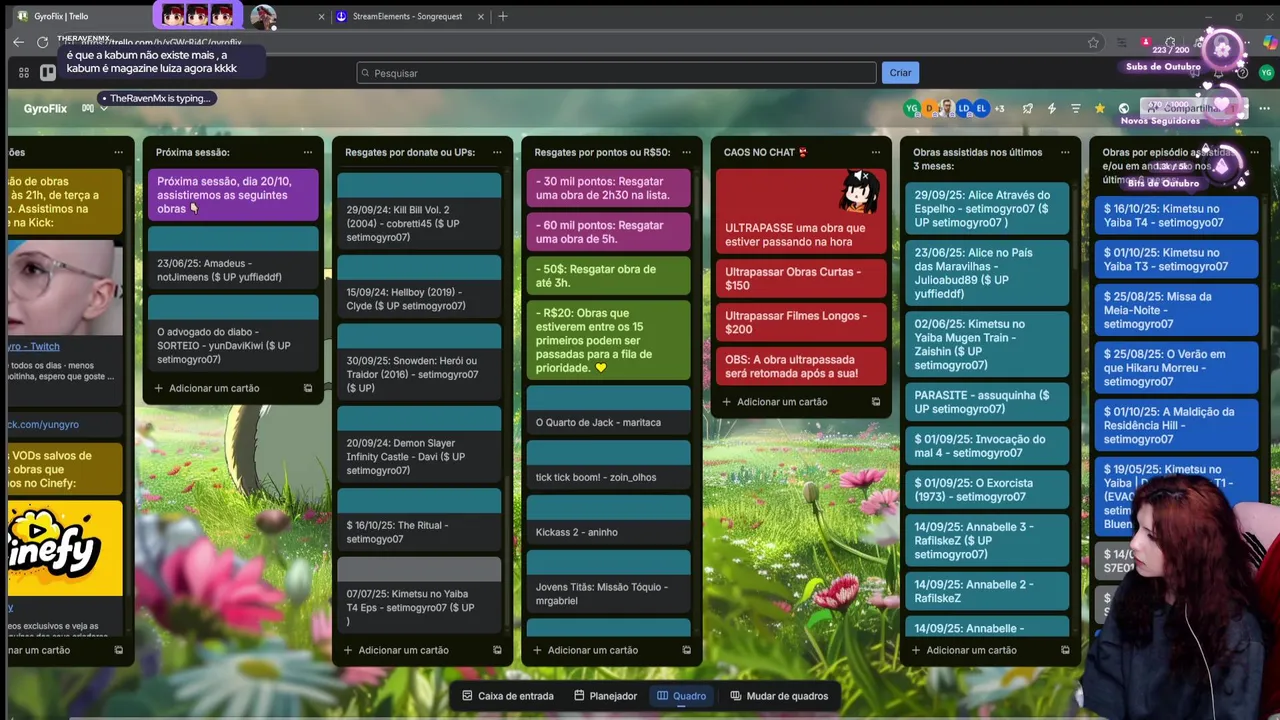Open the Power-Ups rocket icon
This screenshot has height=720, width=1280.
click(x=1027, y=108)
